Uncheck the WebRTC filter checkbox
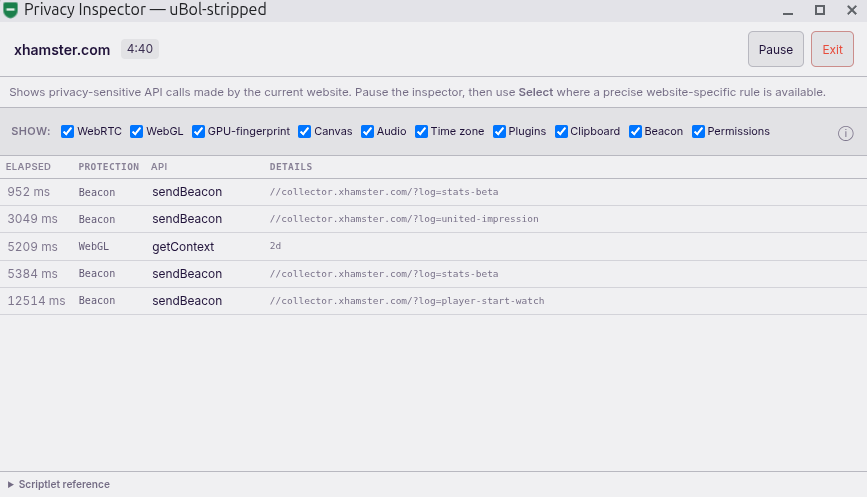This screenshot has height=497, width=867. coord(67,132)
